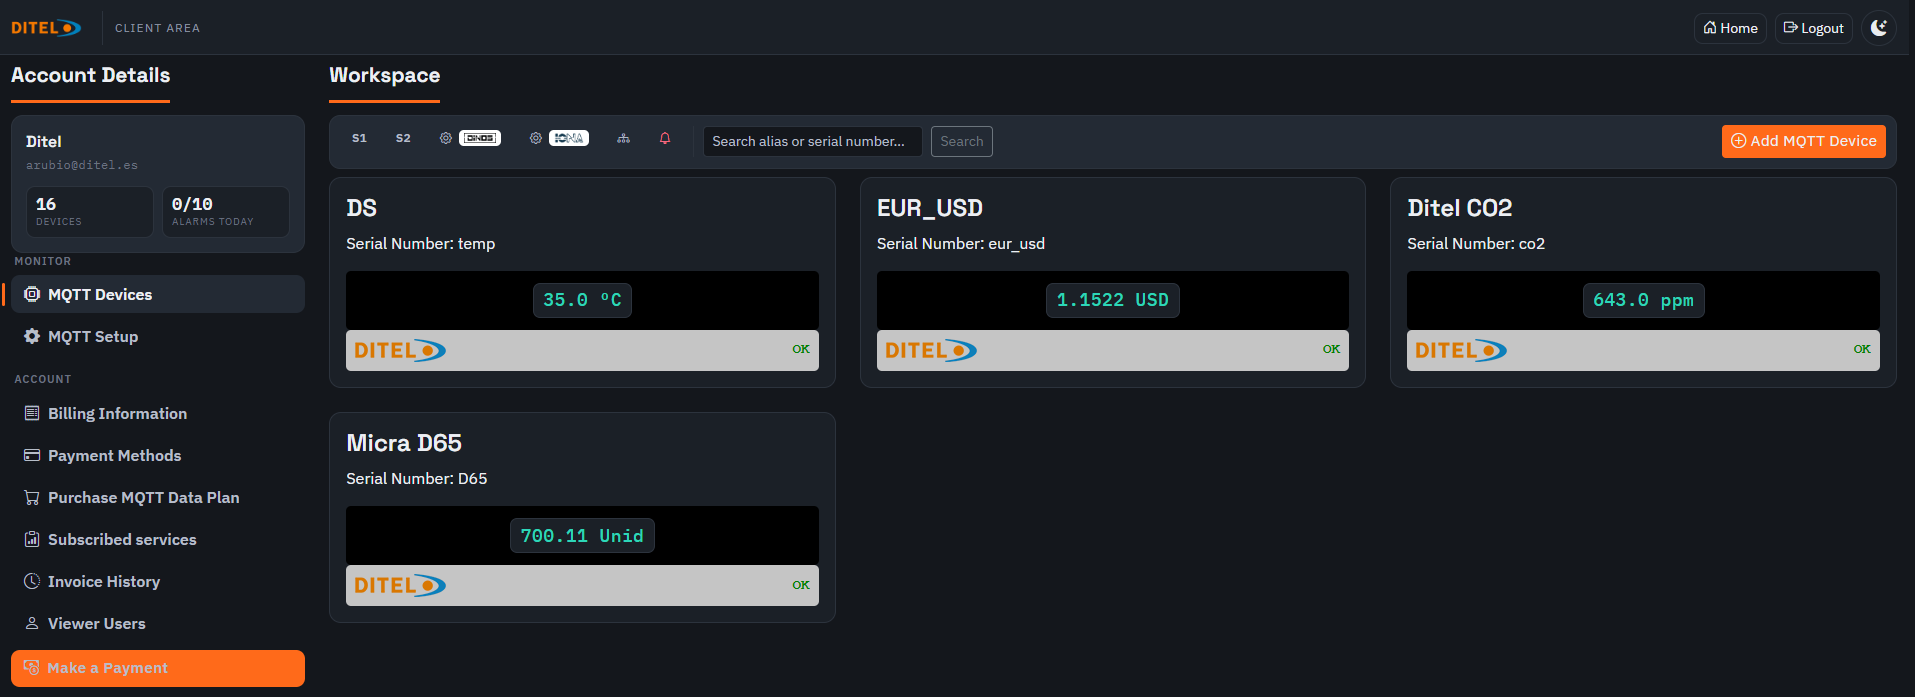Image resolution: width=1915 pixels, height=697 pixels.
Task: Open the red alarm bell icon
Action: [665, 138]
